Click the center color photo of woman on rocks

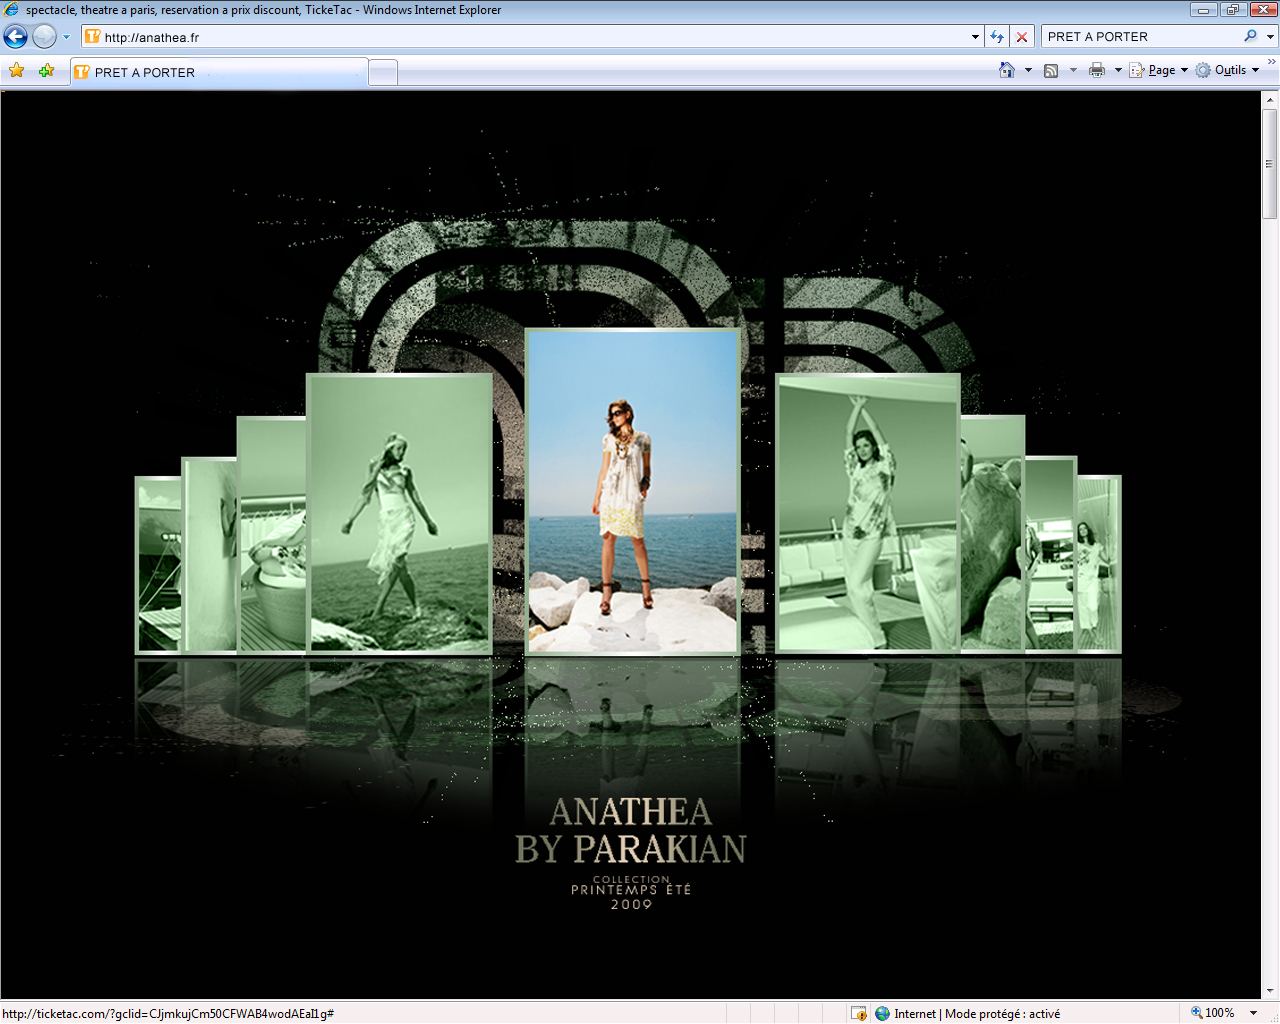pos(632,492)
